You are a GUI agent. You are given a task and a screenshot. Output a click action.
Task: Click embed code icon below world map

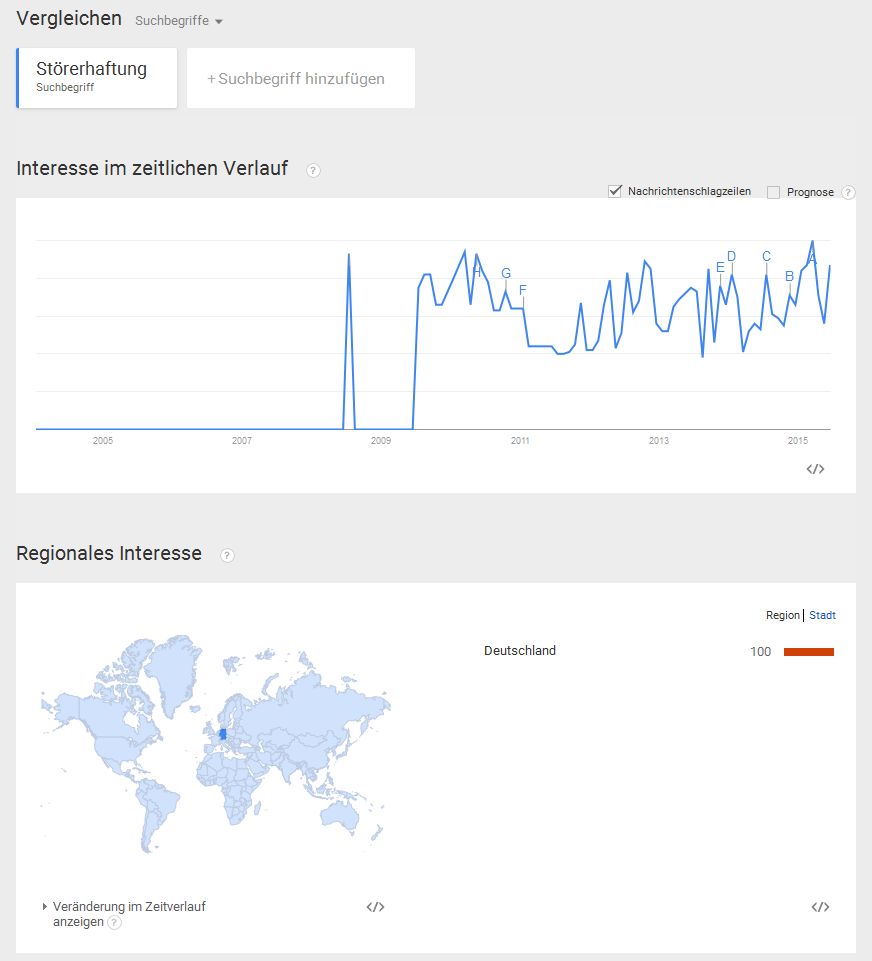376,906
